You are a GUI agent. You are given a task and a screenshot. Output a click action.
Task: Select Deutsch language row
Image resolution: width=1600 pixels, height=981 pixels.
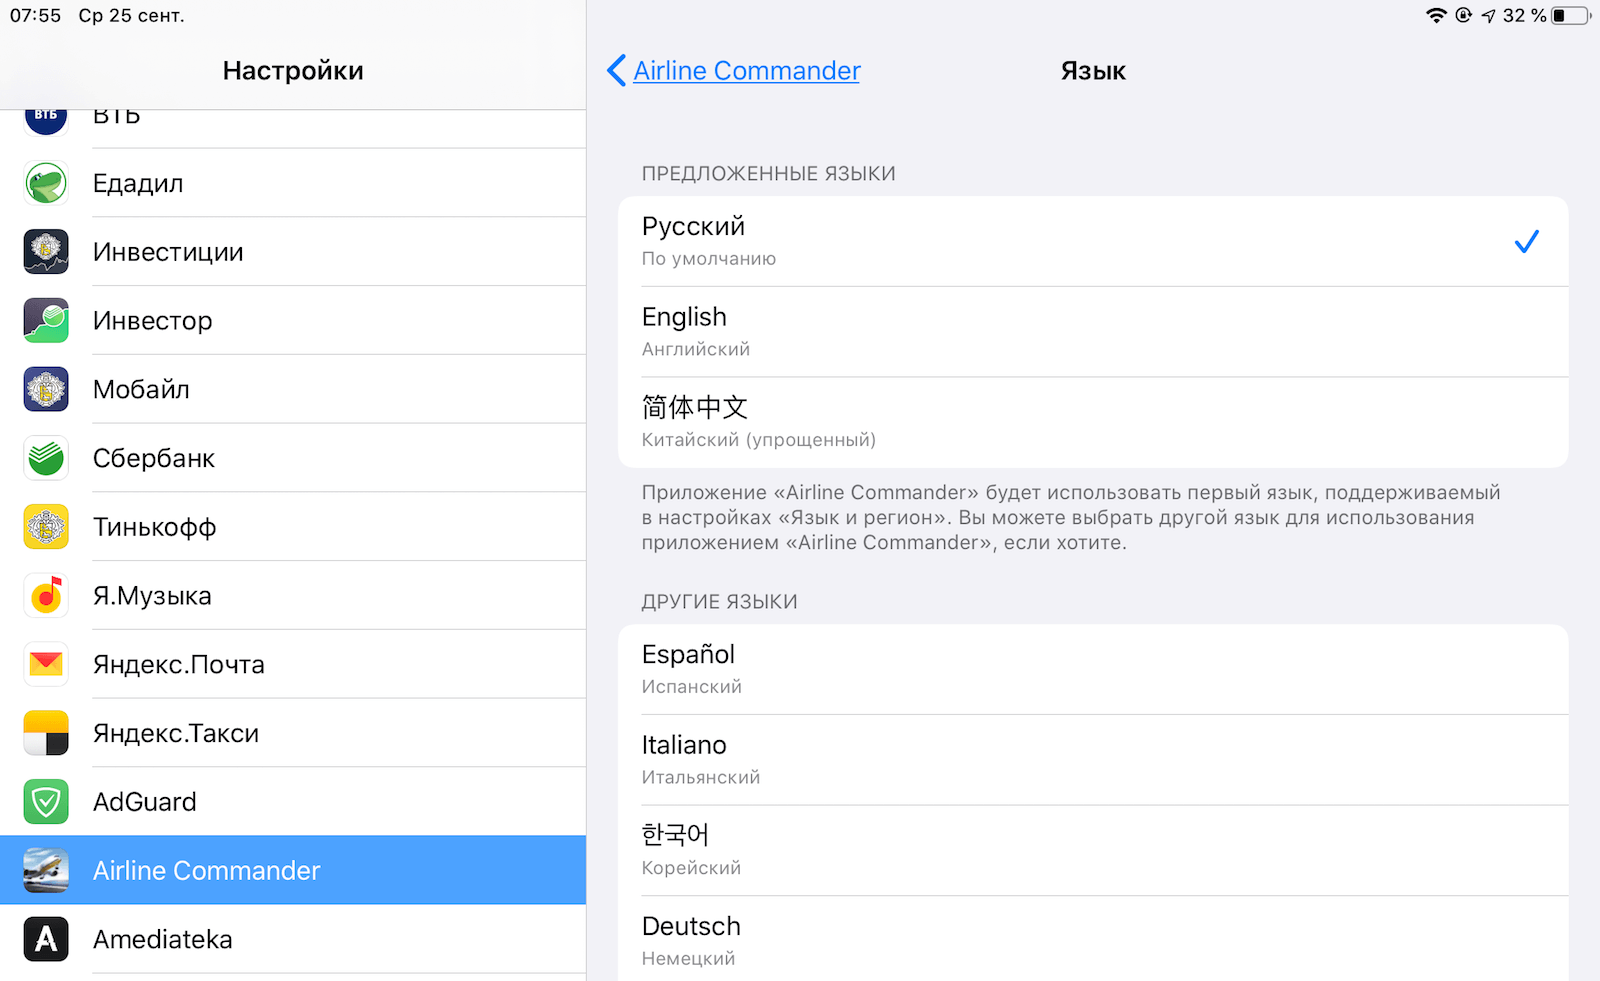click(1092, 940)
